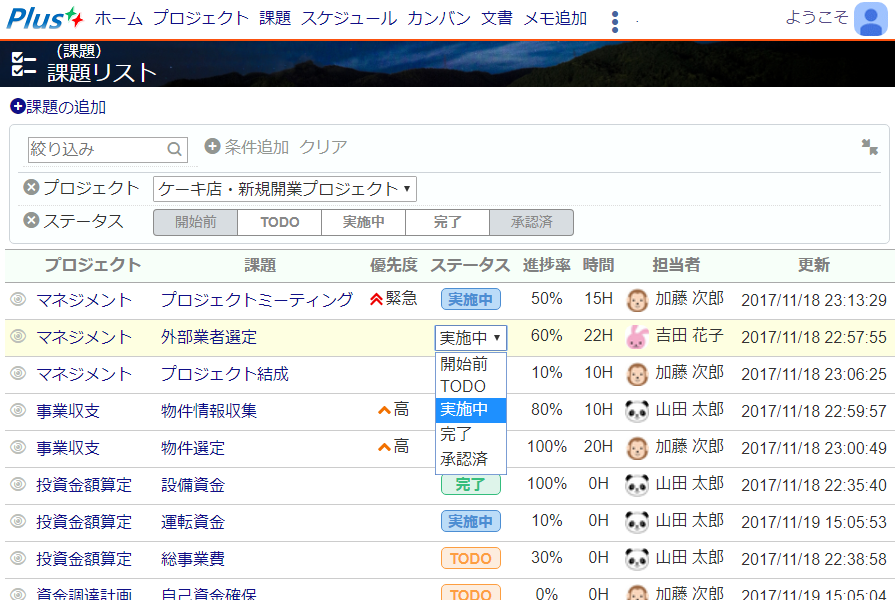Remove the ステータス filter condition
This screenshot has height=600, width=895.
click(x=31, y=221)
